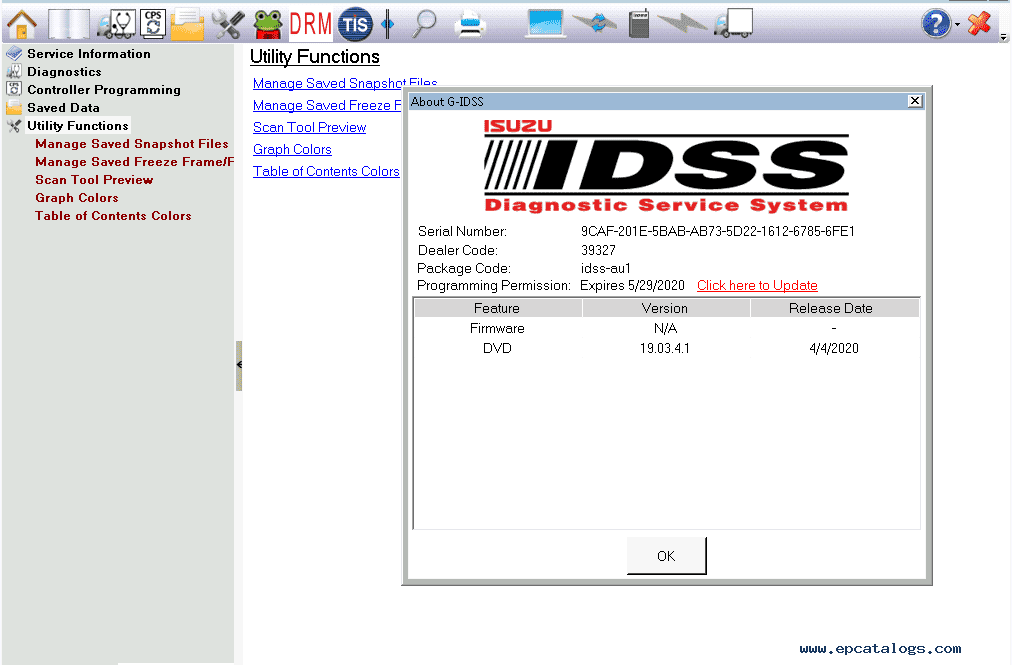Click the green frog icon
1012x665 pixels.
(x=267, y=25)
